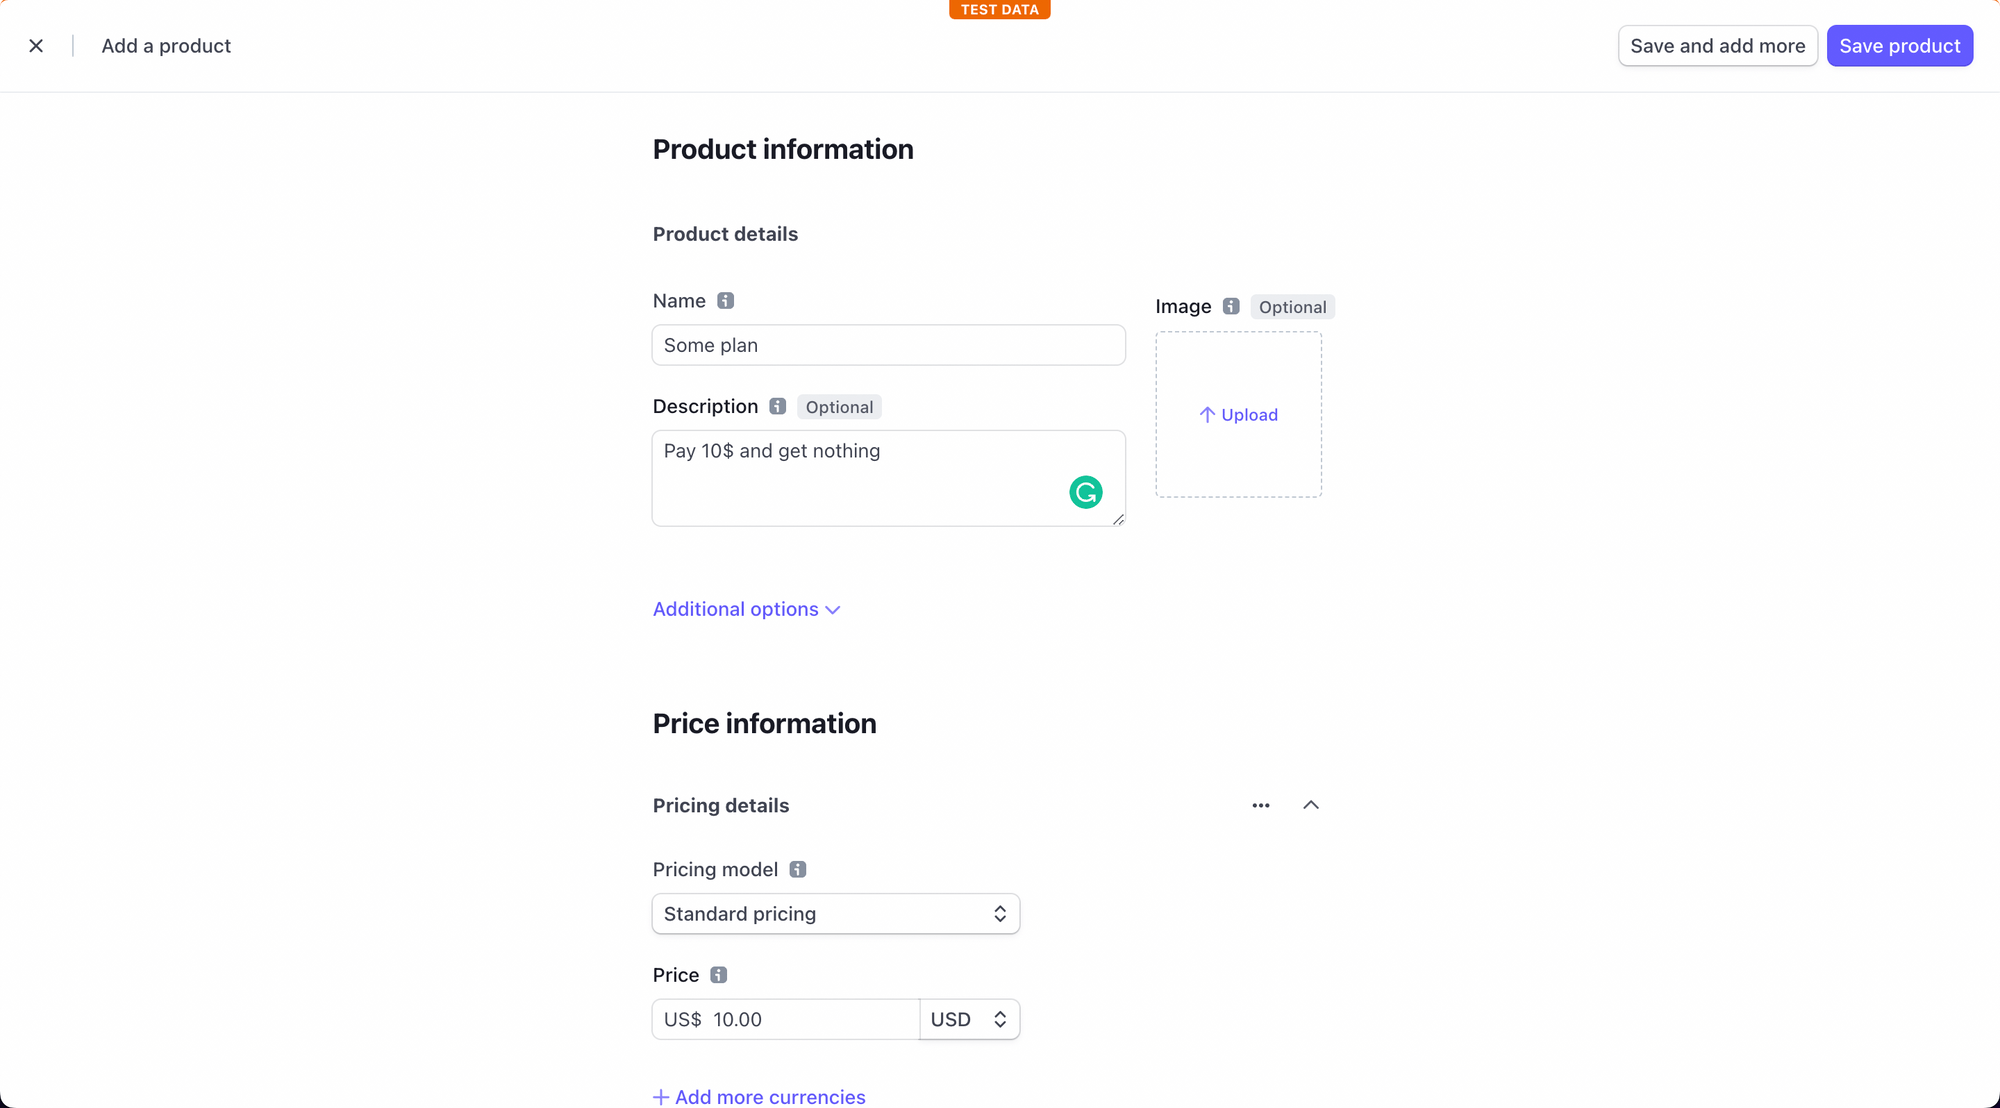
Task: Click the Price info icon
Action: click(x=717, y=974)
